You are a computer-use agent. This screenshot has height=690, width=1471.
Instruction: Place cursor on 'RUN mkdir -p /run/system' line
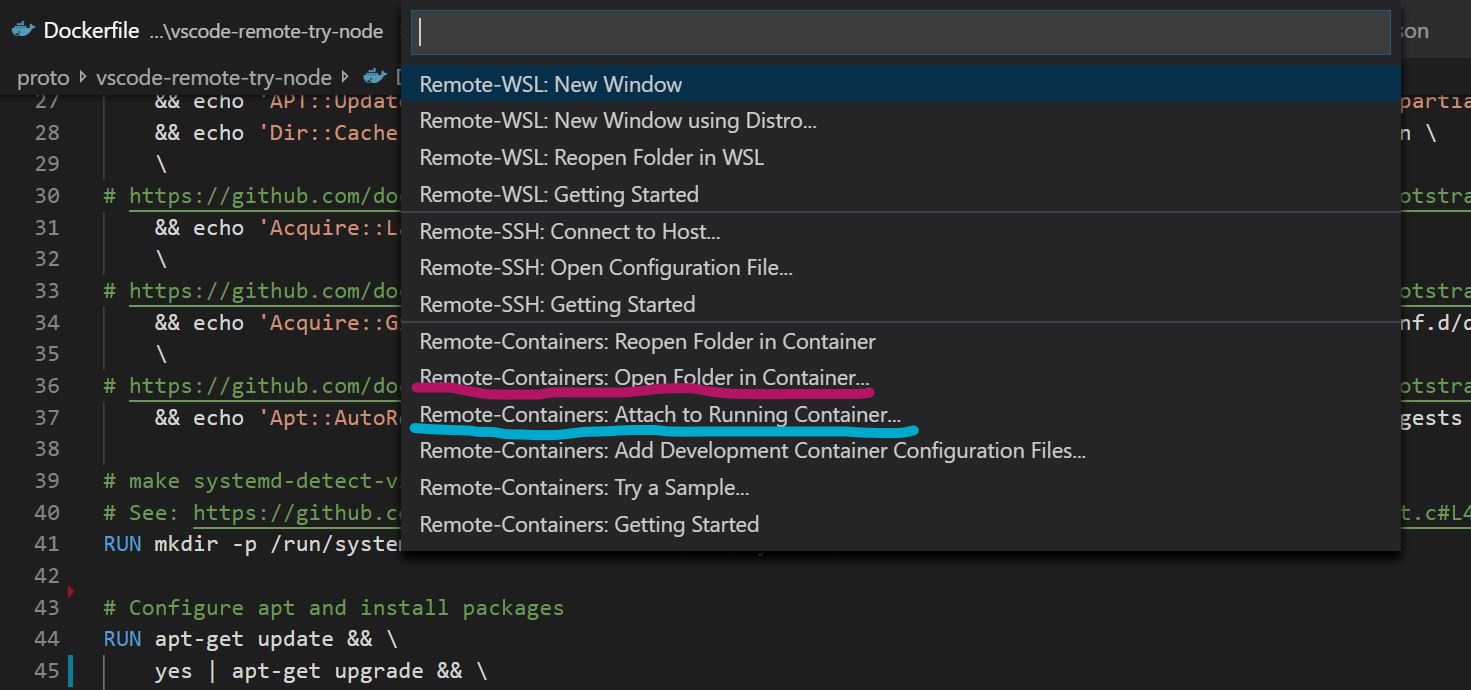pos(252,544)
